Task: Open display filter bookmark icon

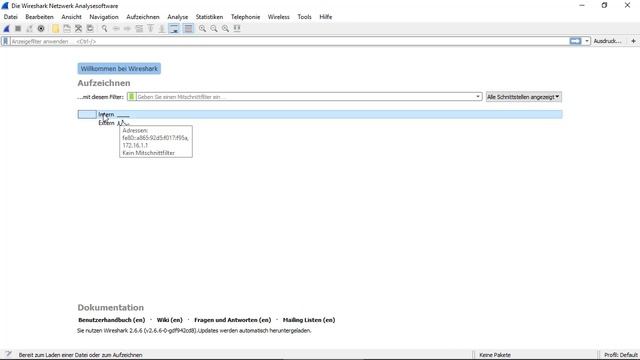Action: point(6,41)
